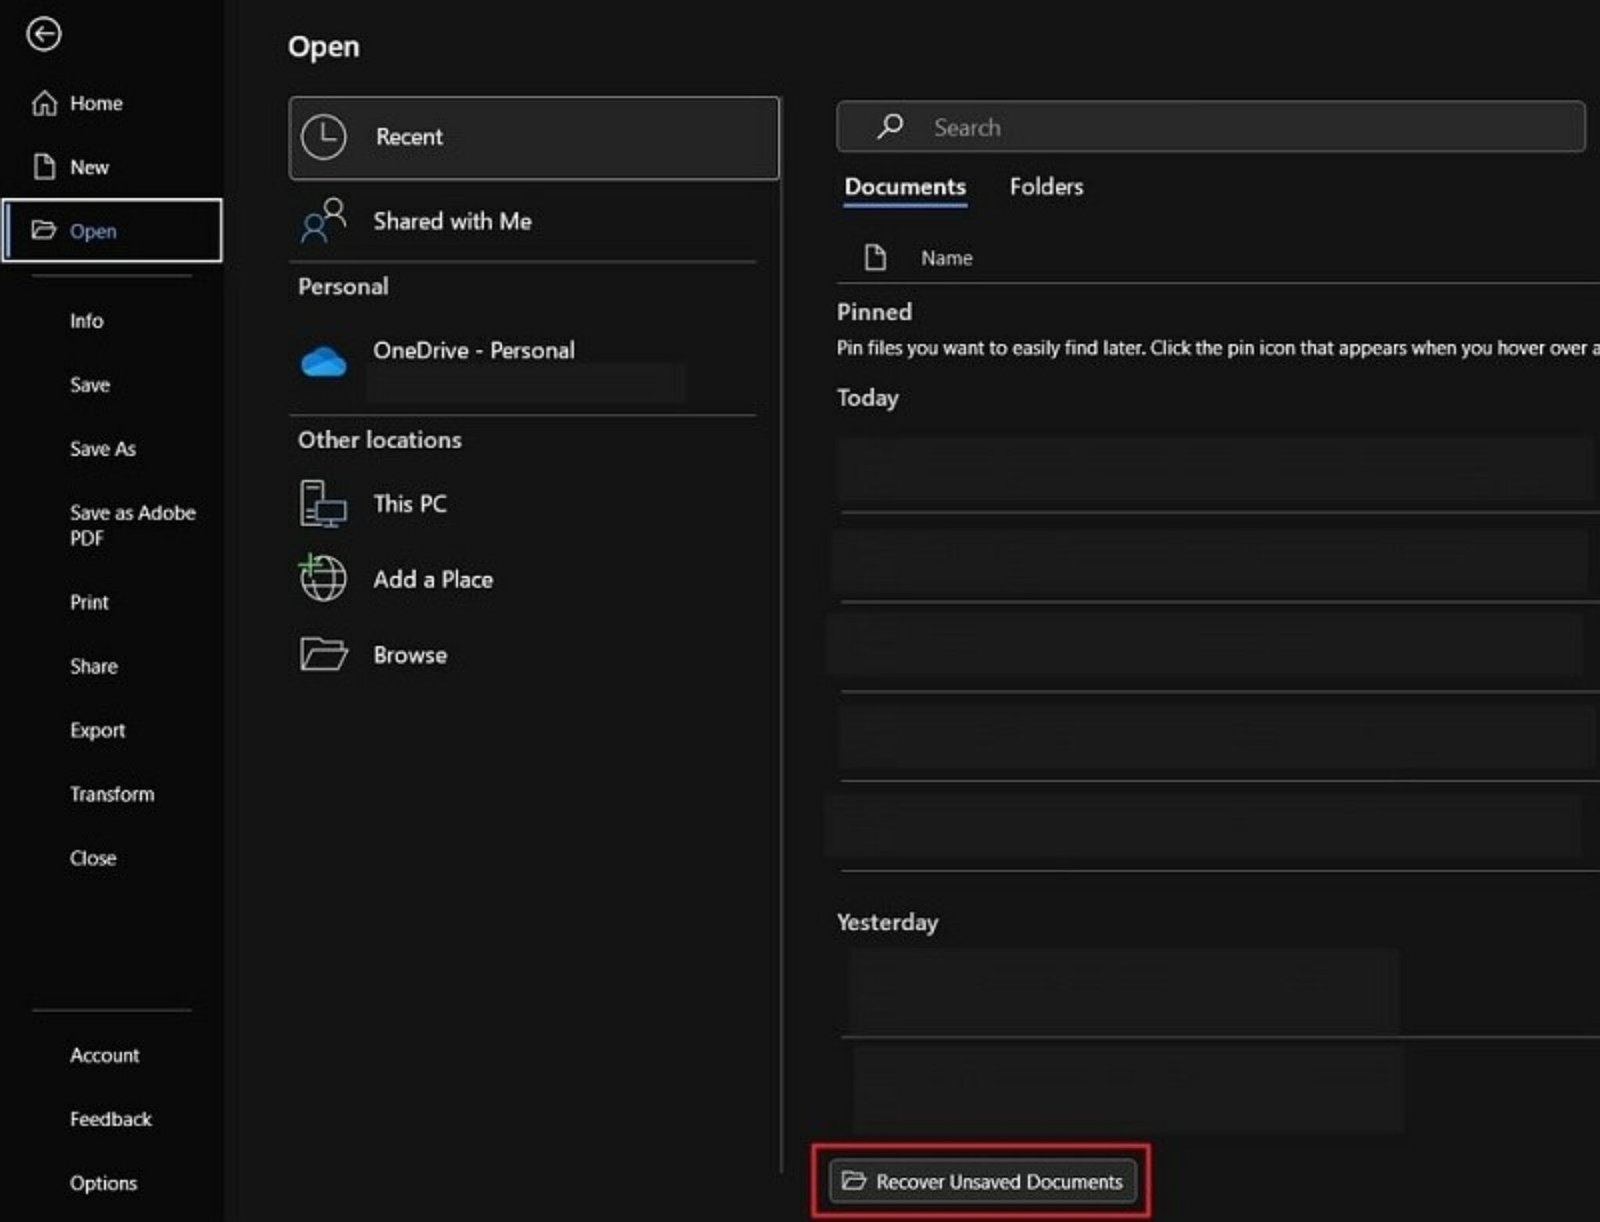Click inside the Search input field
This screenshot has width=1600, height=1222.
[x=1100, y=127]
